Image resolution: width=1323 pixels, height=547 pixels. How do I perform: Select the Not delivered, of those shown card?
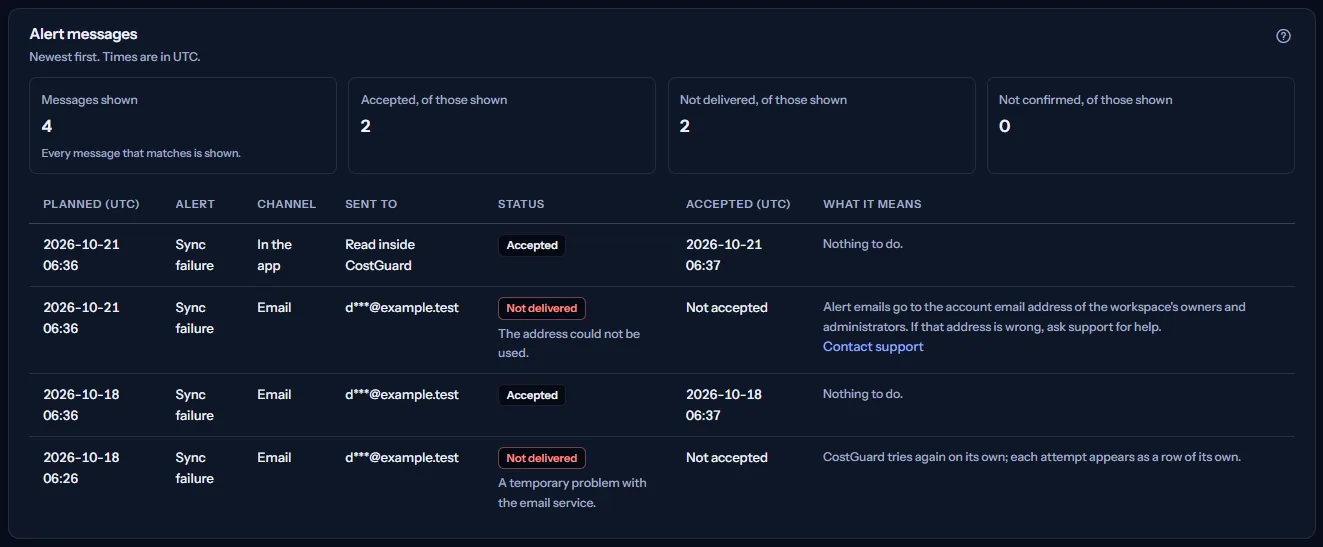click(x=822, y=126)
